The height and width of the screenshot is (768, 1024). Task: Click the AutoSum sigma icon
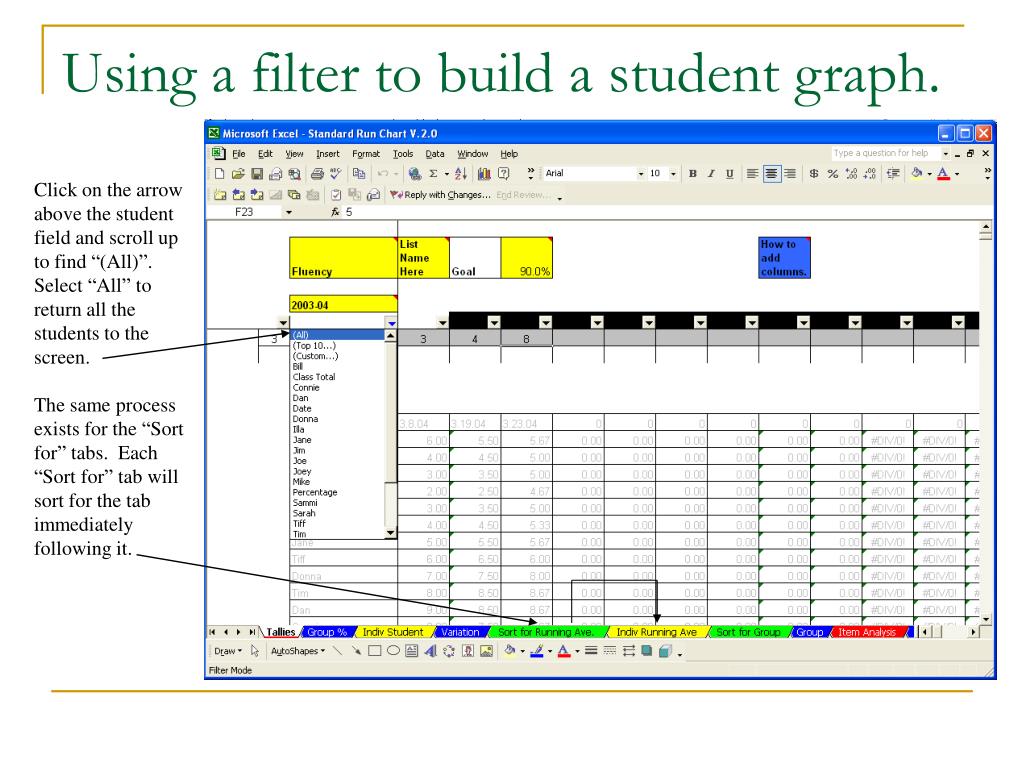(x=433, y=174)
